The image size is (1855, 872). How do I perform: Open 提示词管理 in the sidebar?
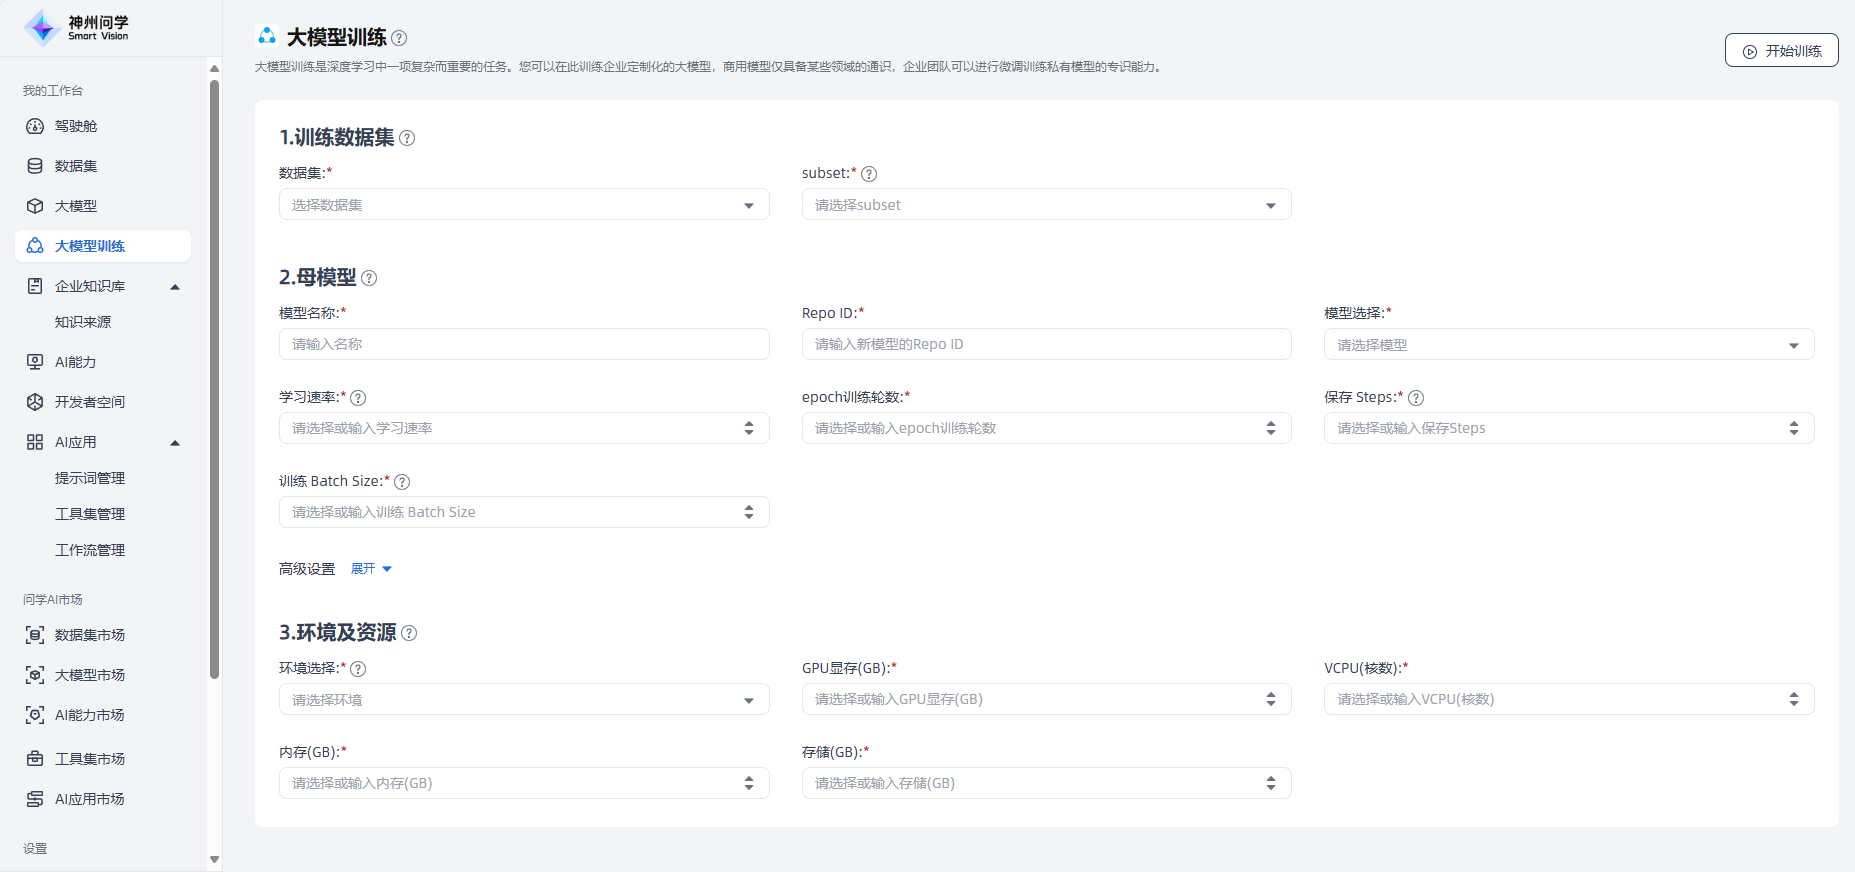90,478
